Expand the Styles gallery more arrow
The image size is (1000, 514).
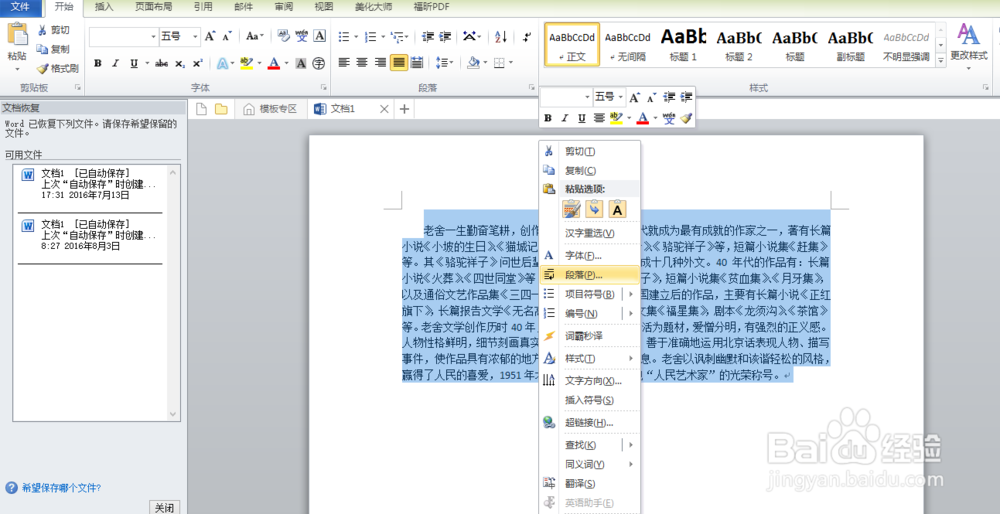941,59
